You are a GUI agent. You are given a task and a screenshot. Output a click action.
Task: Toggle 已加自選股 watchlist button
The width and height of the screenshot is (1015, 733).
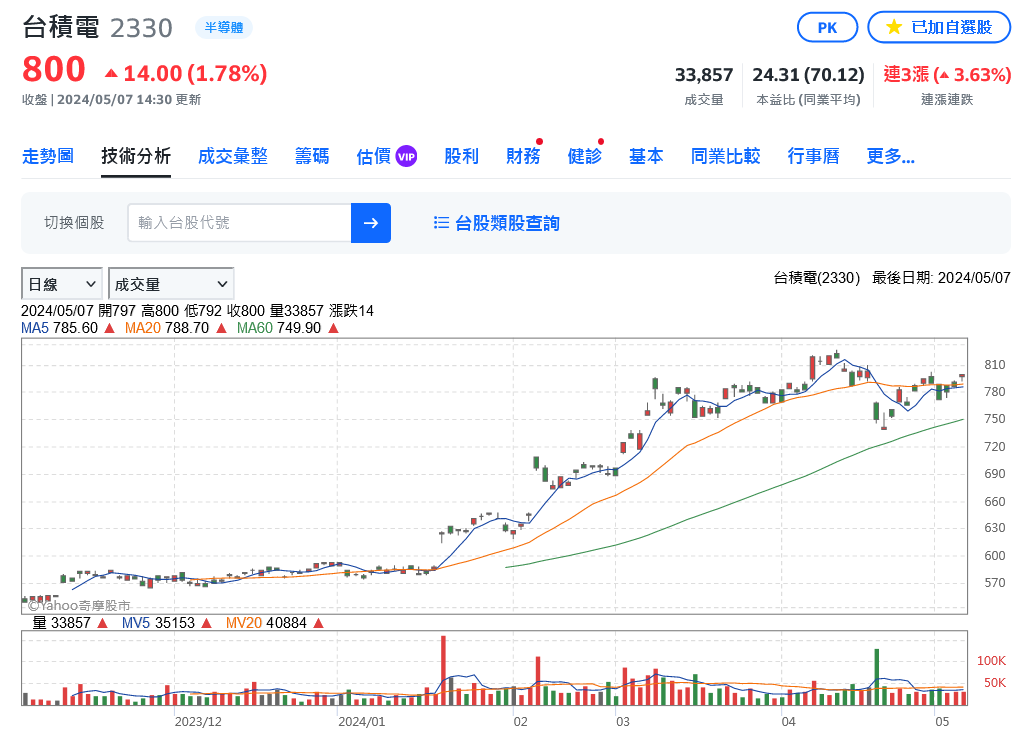click(939, 28)
